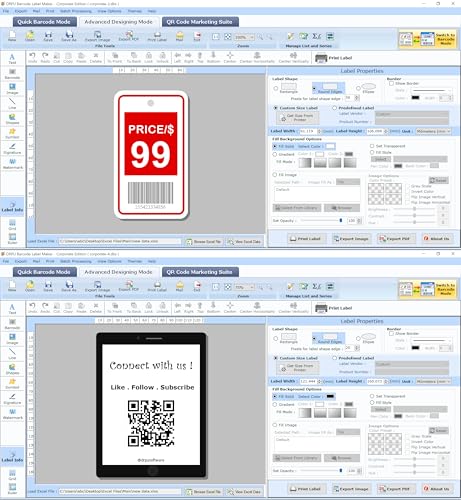The width and height of the screenshot is (461, 500).
Task: Select Rectangle label shape in top window
Action: (x=276, y=89)
